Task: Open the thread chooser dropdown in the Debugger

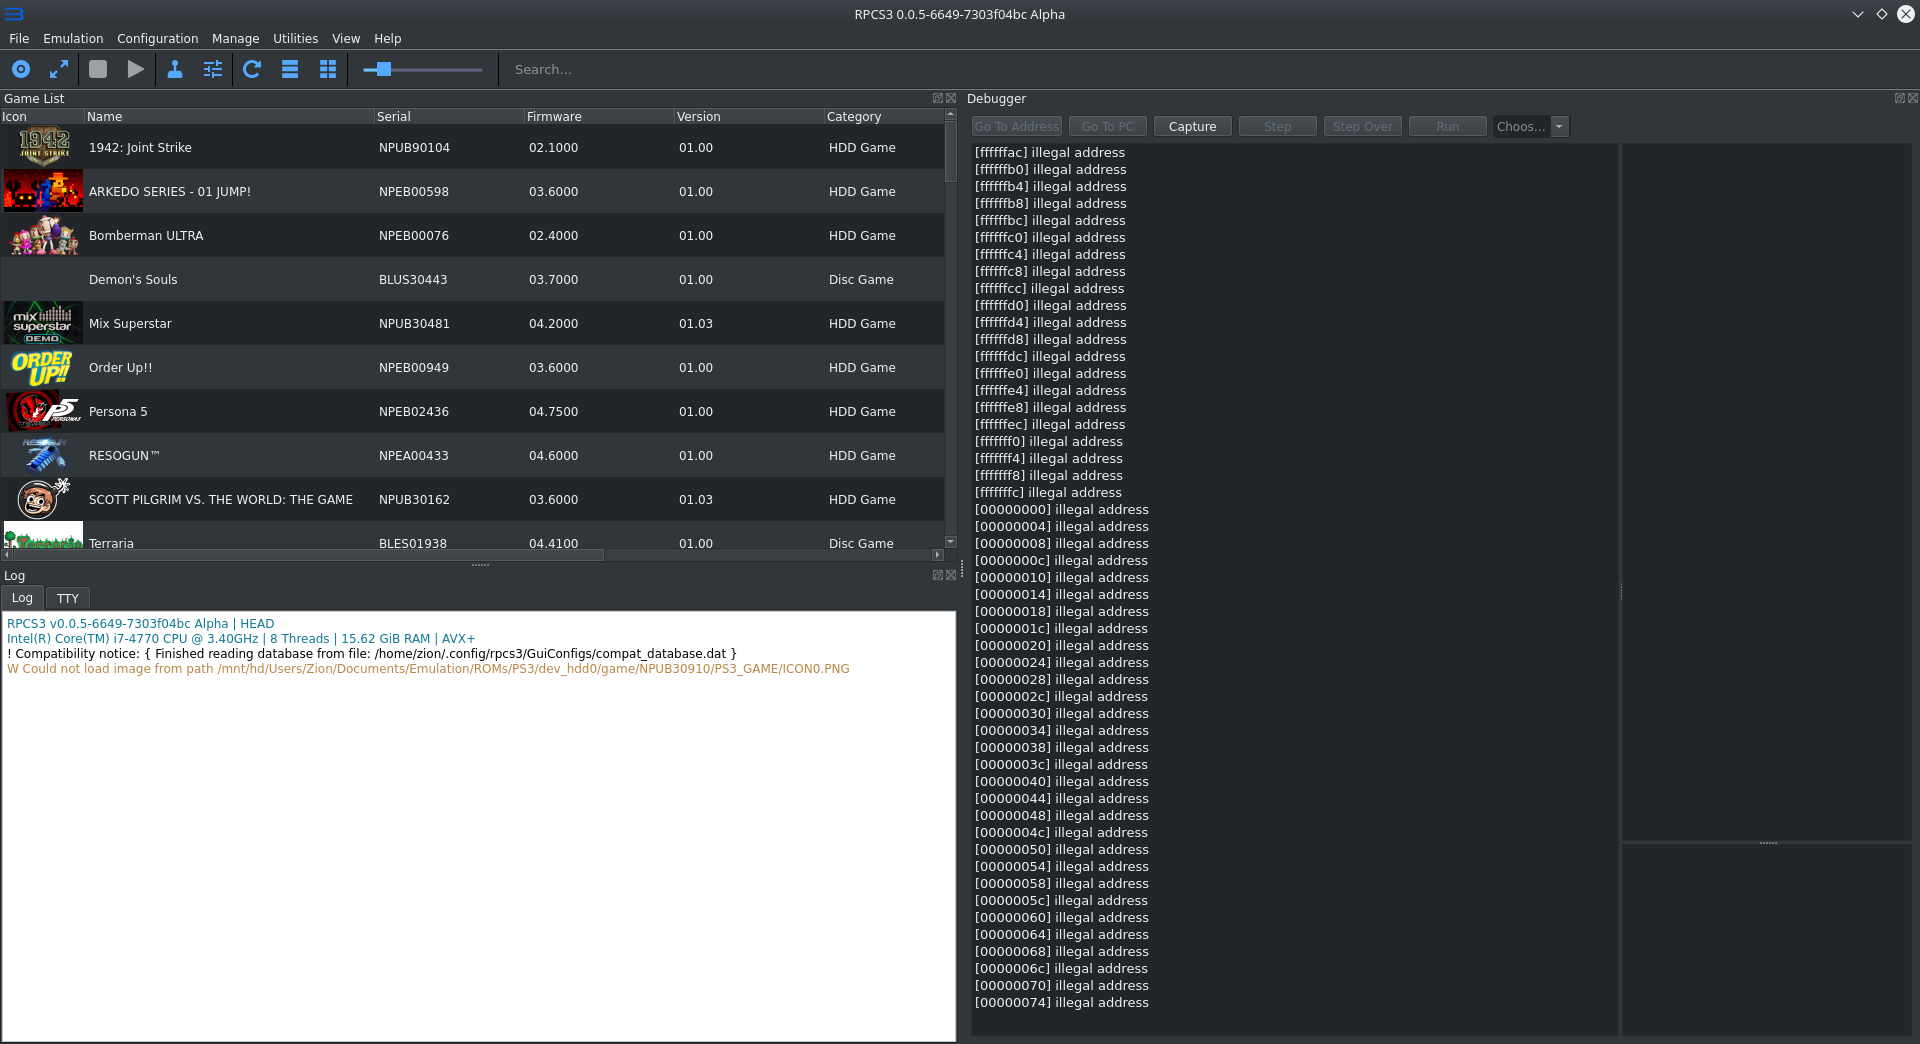Action: (x=1558, y=126)
